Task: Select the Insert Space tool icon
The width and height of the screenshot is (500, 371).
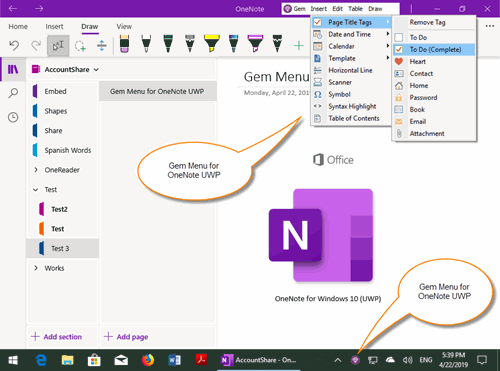Action: [x=102, y=46]
